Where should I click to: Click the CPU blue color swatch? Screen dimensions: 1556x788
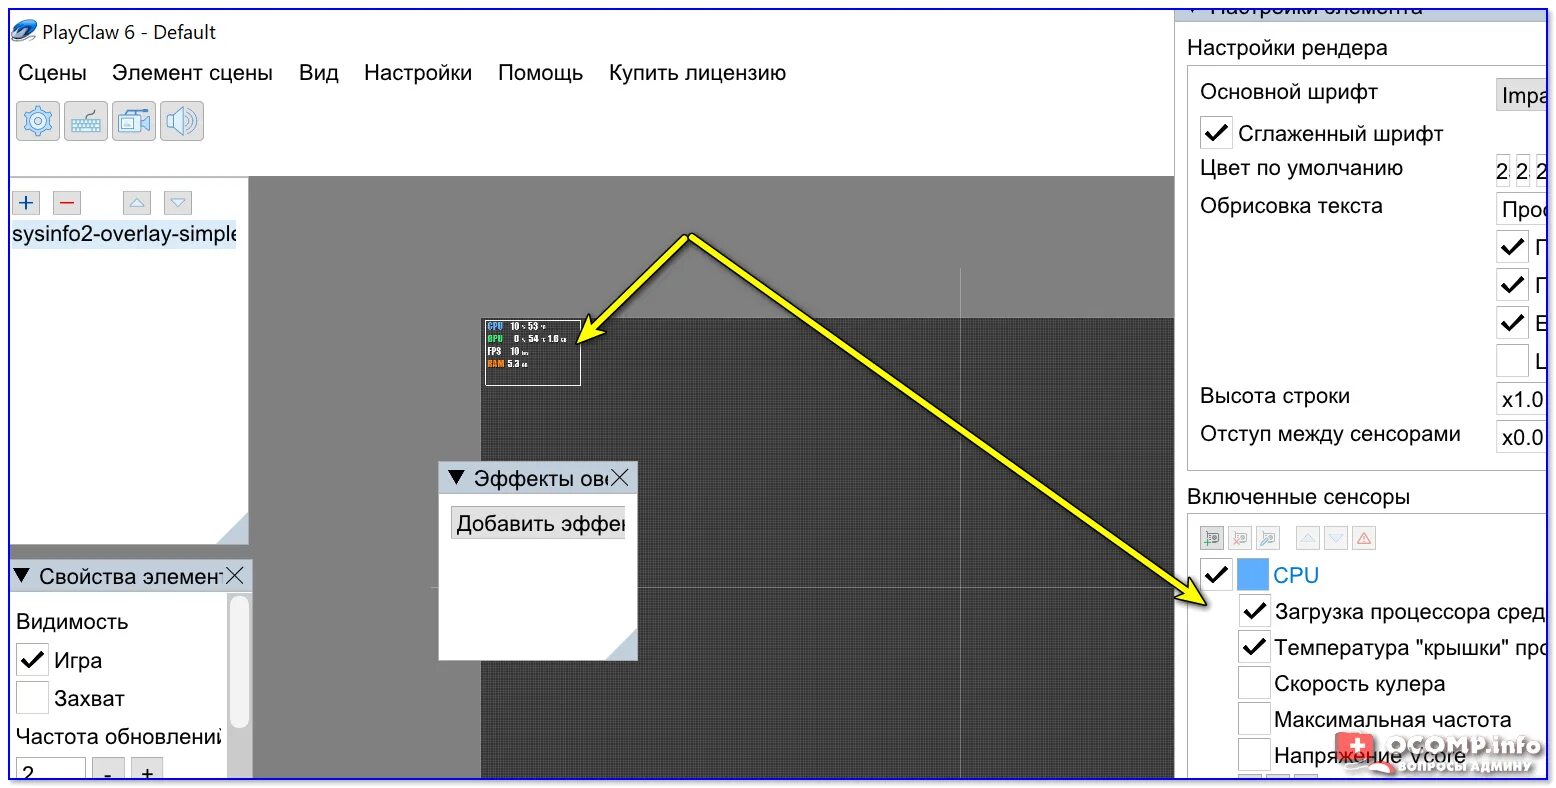click(1253, 575)
